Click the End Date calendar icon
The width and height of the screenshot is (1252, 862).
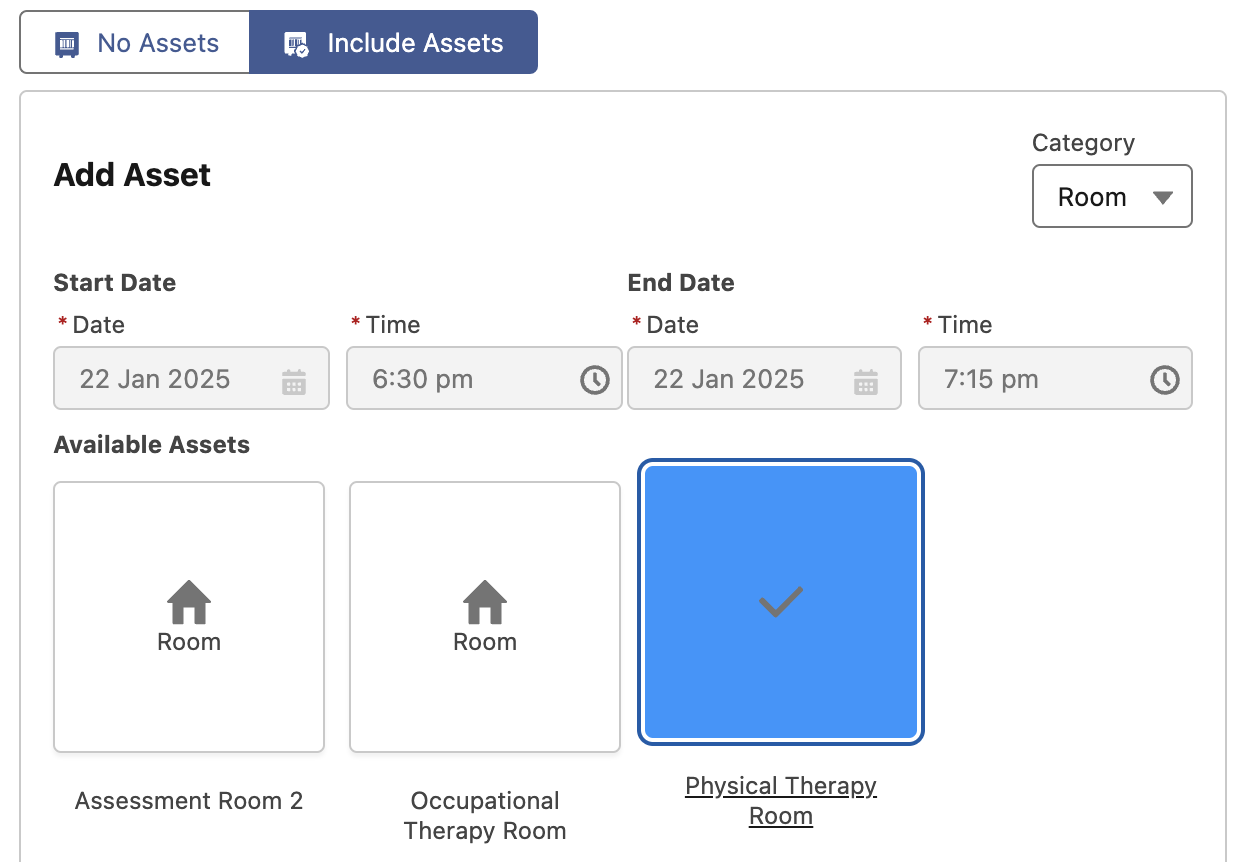click(x=866, y=381)
